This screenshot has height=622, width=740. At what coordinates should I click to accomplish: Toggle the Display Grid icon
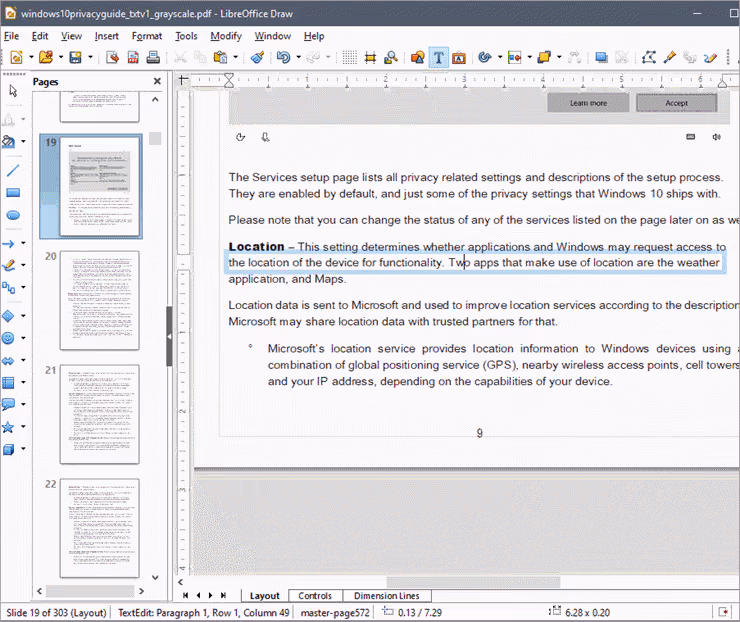350,58
